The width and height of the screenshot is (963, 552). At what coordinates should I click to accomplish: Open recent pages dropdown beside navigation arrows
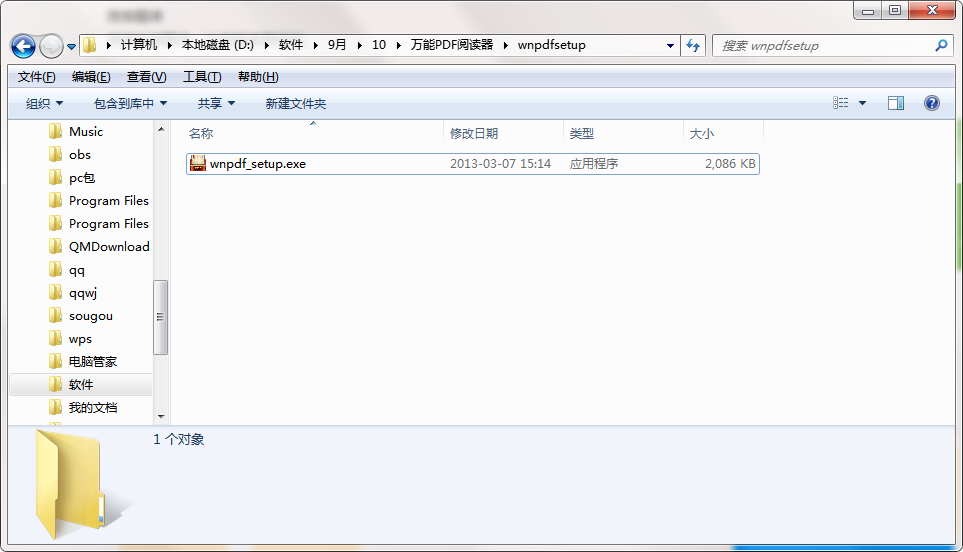point(71,47)
